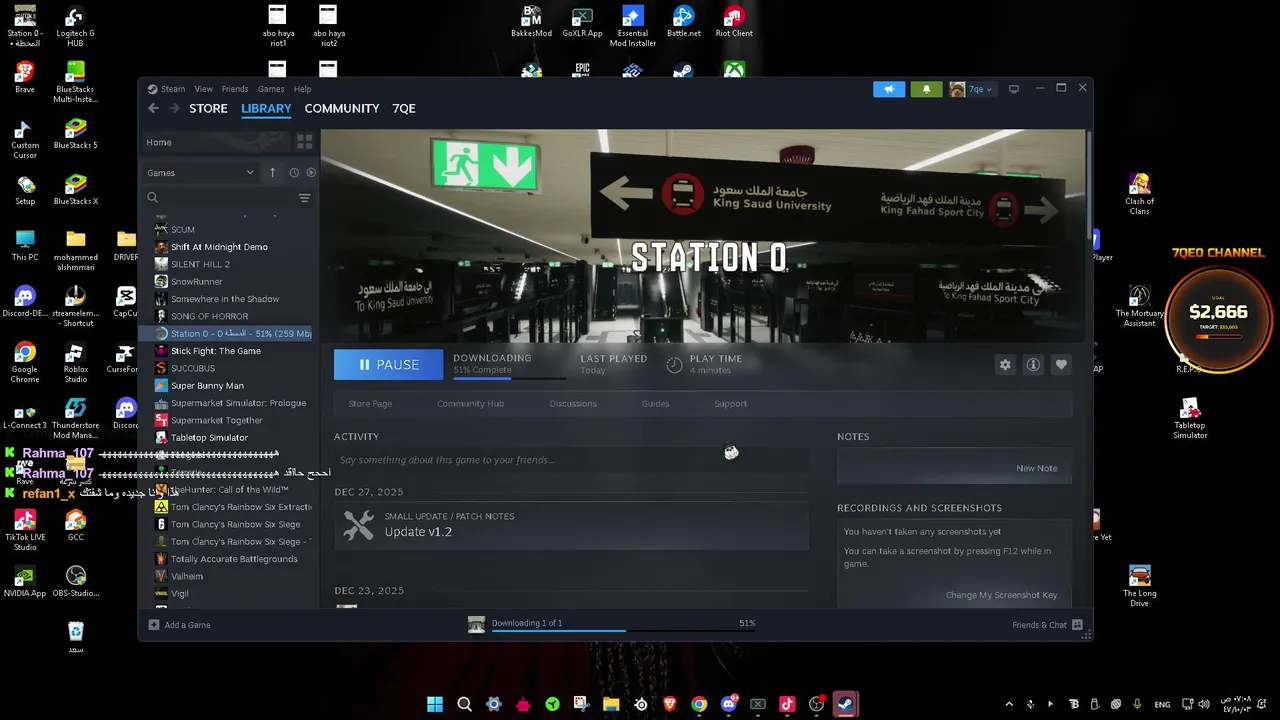Viewport: 1280px width, 720px height.
Task: Open the Station 0 Store Page link
Action: [370, 404]
